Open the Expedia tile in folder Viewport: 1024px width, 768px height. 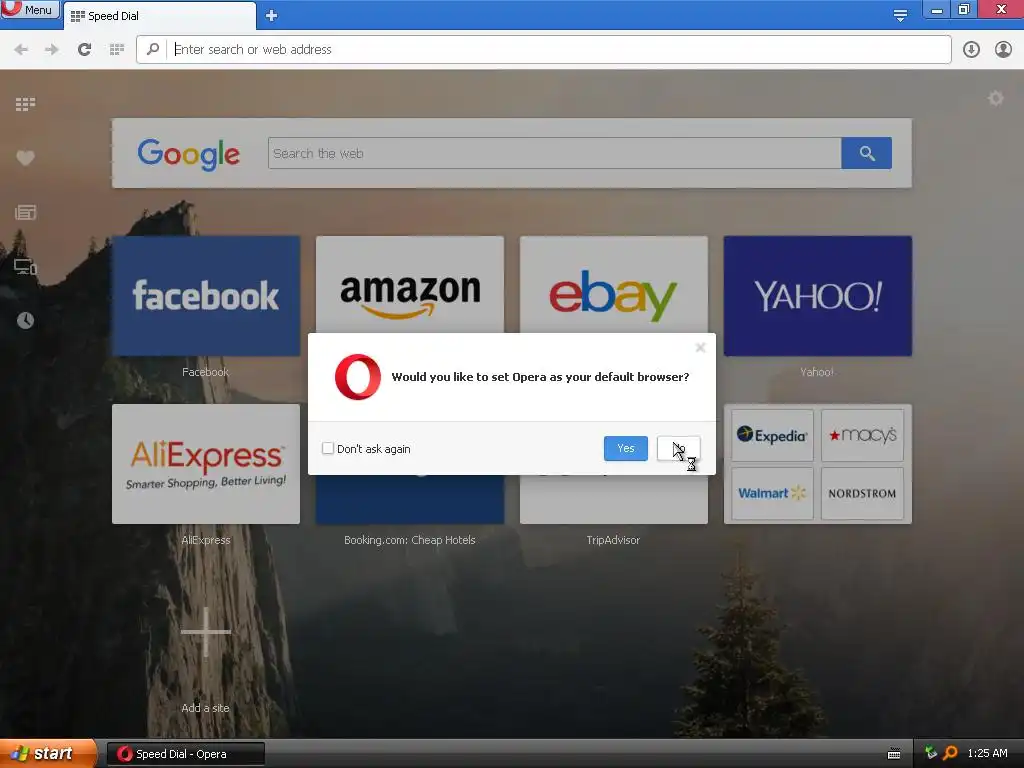tap(773, 436)
